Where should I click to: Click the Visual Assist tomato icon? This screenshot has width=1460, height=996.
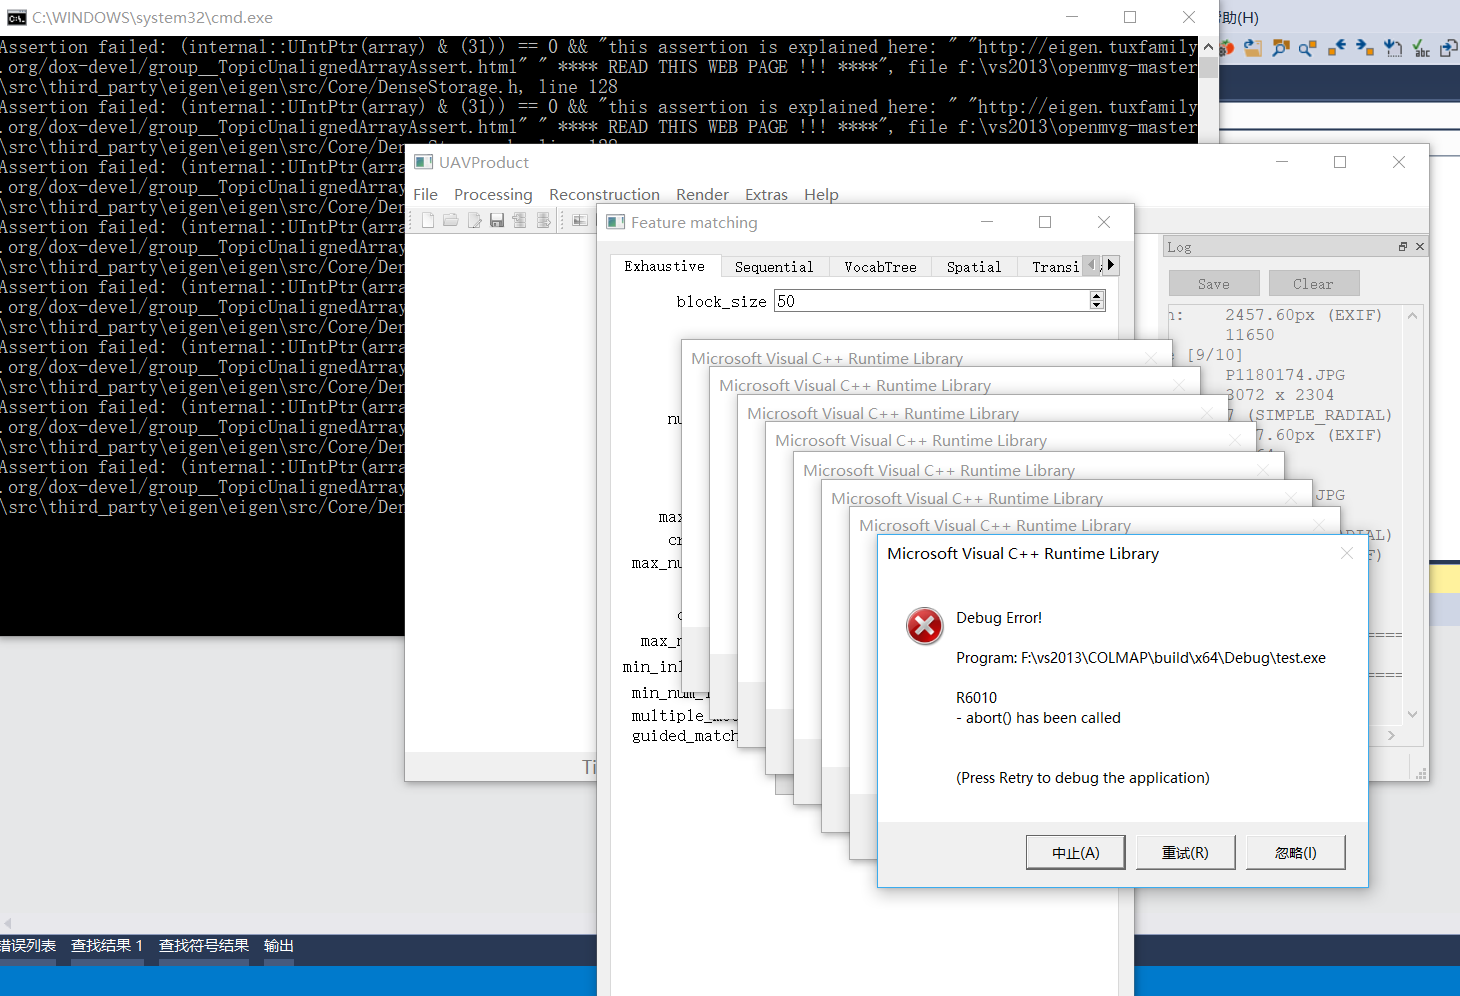tap(1227, 47)
